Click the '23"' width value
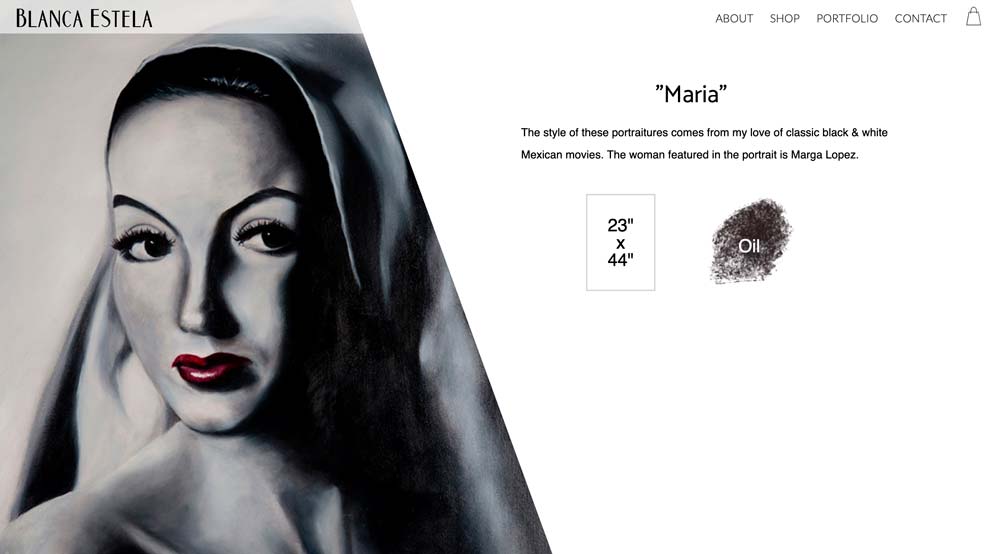This screenshot has height=554, width=1000. 620,225
